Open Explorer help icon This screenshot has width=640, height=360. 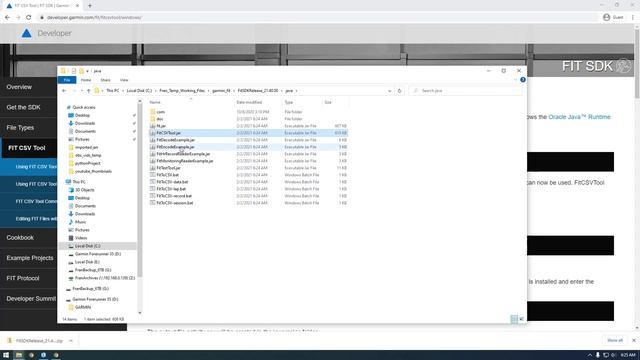click(522, 80)
